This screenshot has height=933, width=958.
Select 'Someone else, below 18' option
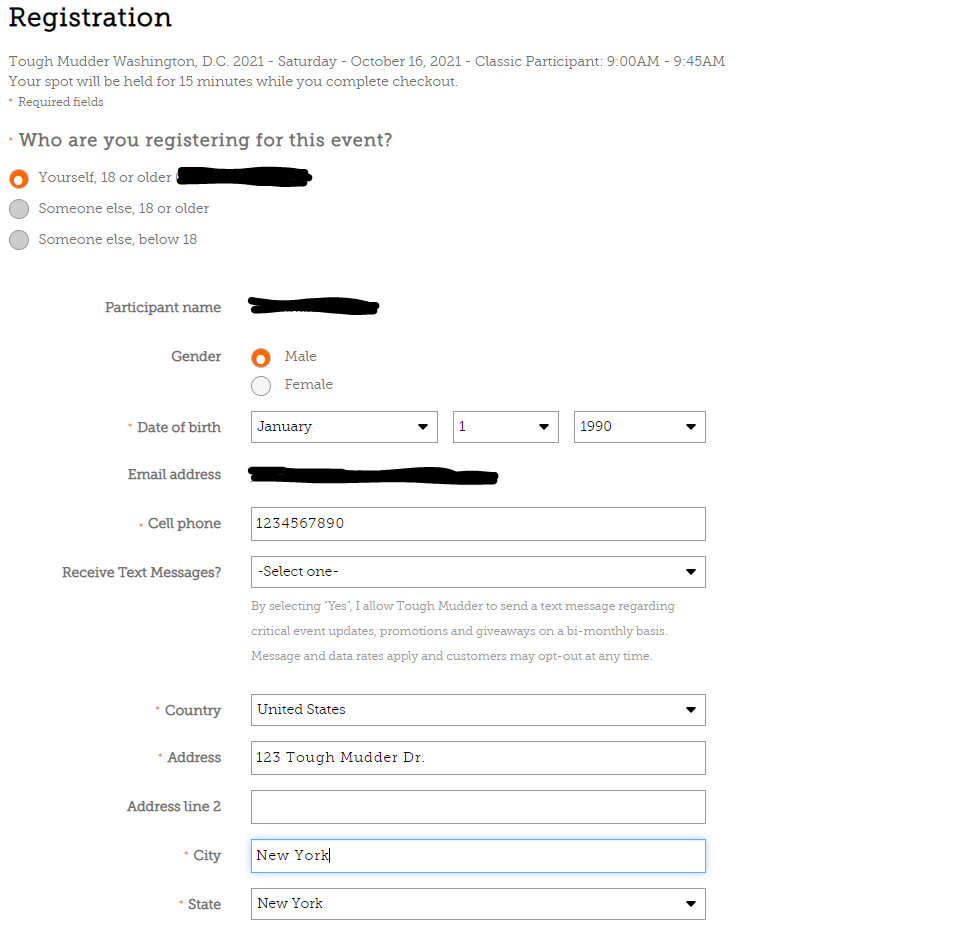coord(19,240)
